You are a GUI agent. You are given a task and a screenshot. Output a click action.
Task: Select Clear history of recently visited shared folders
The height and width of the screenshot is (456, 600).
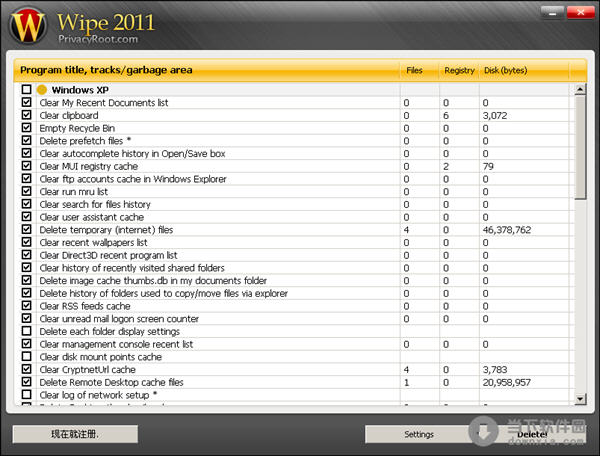pos(295,268)
